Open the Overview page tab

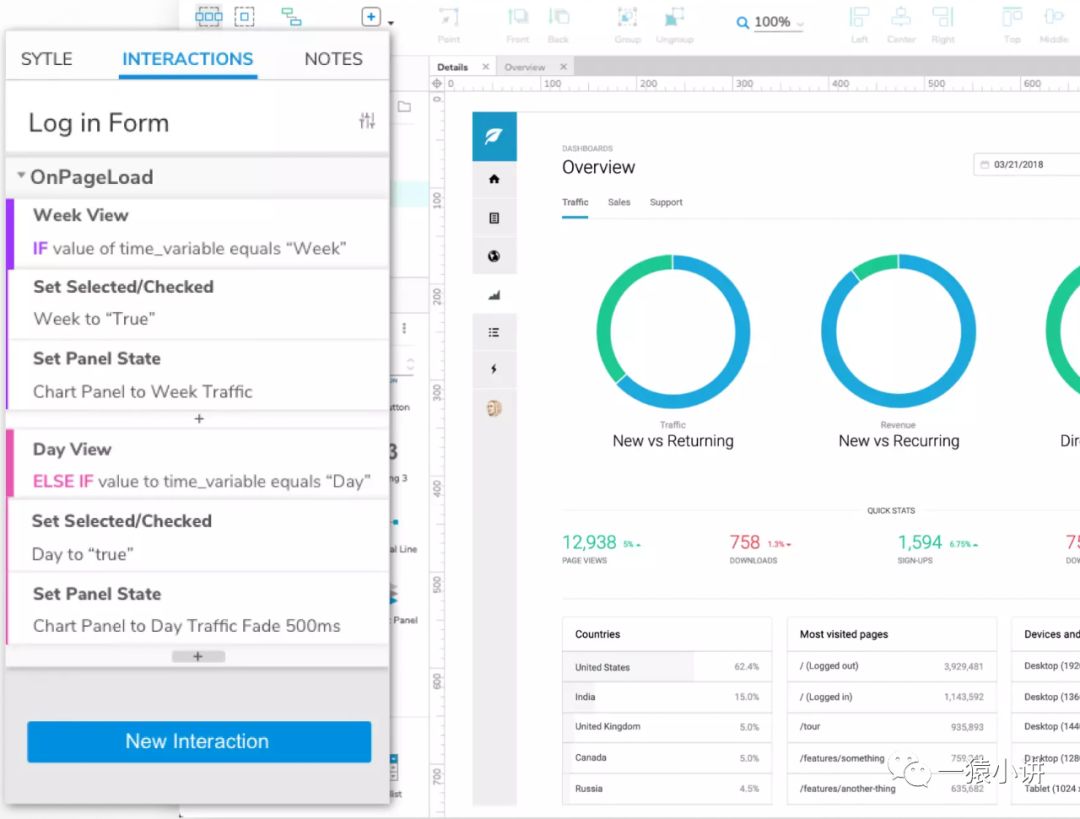[525, 67]
